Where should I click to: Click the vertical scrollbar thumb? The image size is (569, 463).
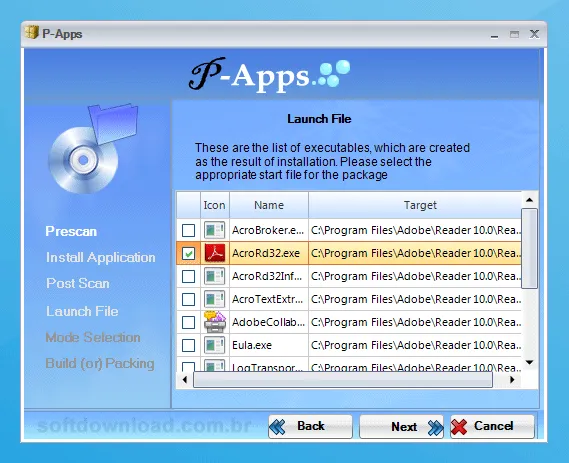coord(529,248)
